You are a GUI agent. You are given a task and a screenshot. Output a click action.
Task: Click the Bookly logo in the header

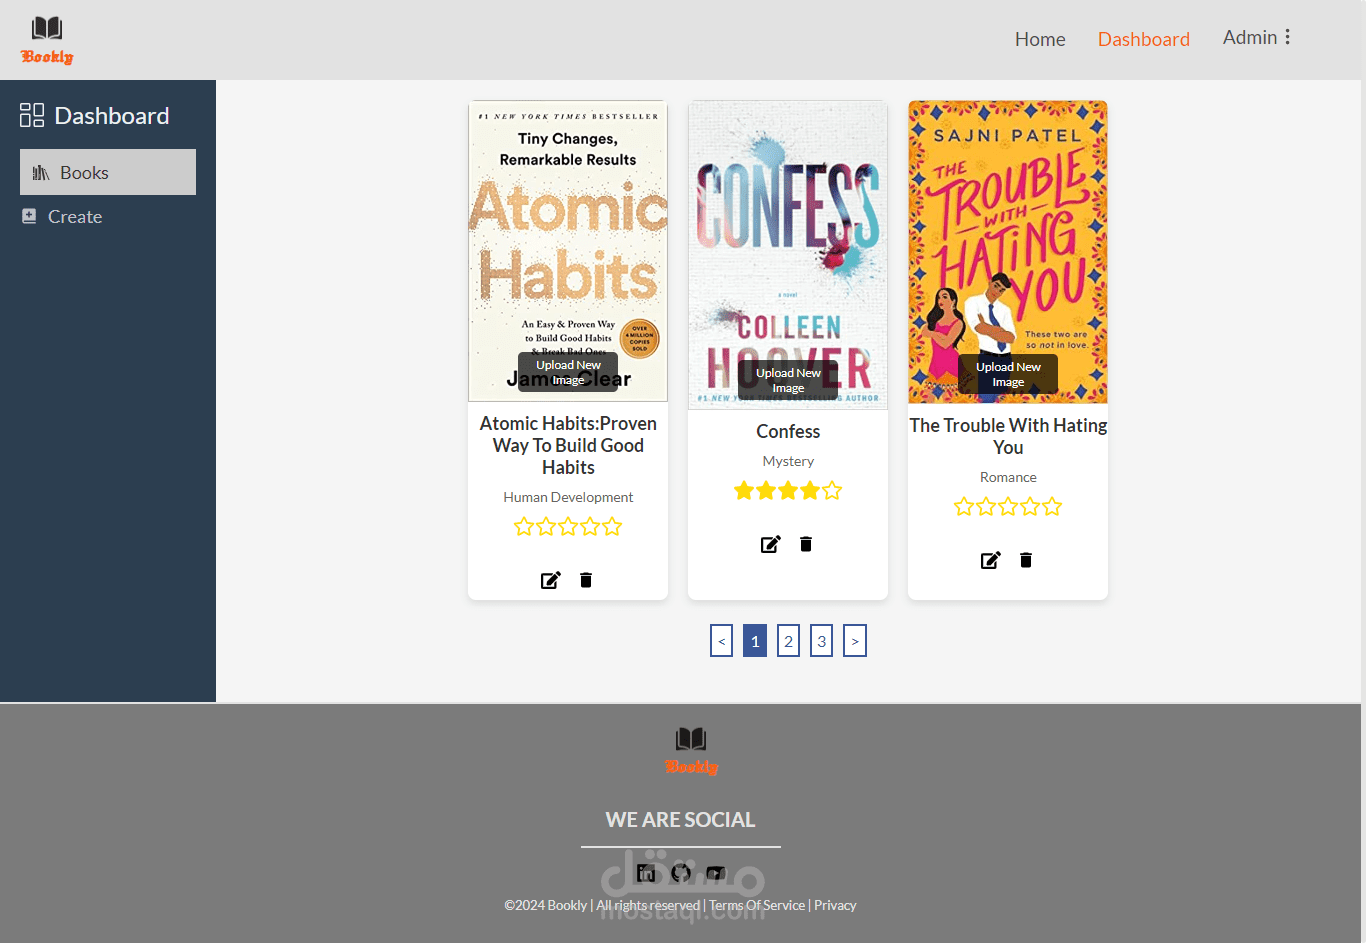(47, 40)
